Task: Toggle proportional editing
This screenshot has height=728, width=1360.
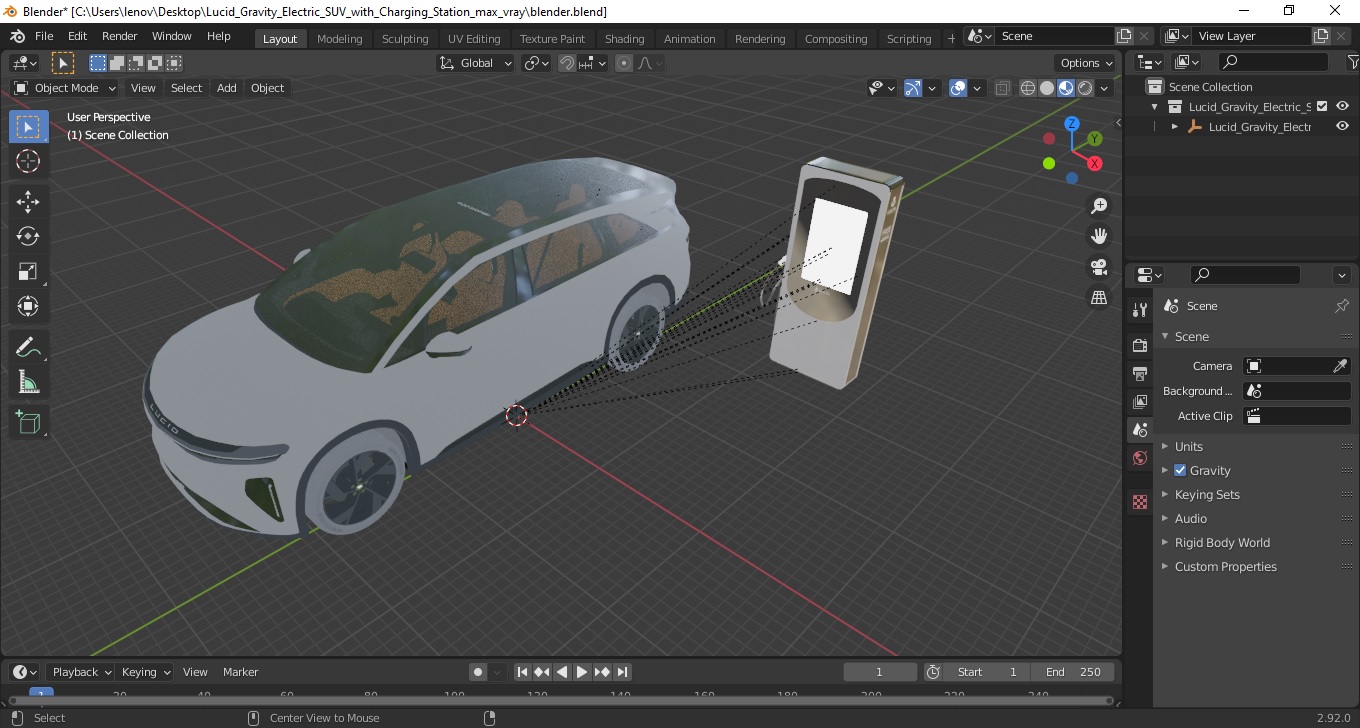Action: (x=624, y=63)
